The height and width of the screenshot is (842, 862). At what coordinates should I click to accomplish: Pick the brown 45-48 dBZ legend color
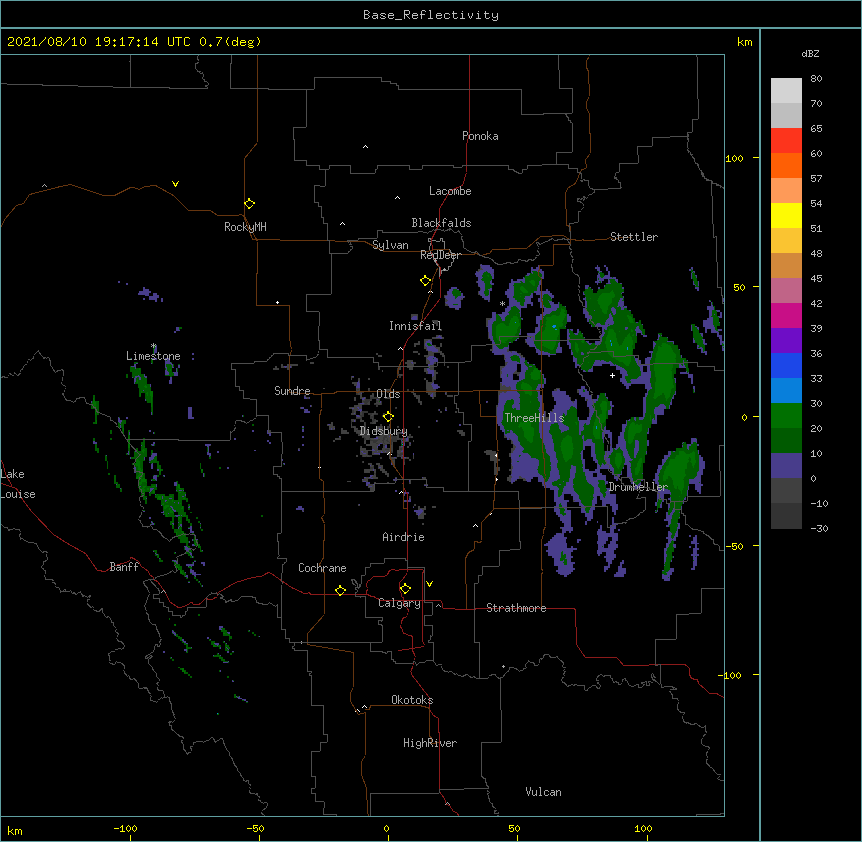(x=786, y=265)
